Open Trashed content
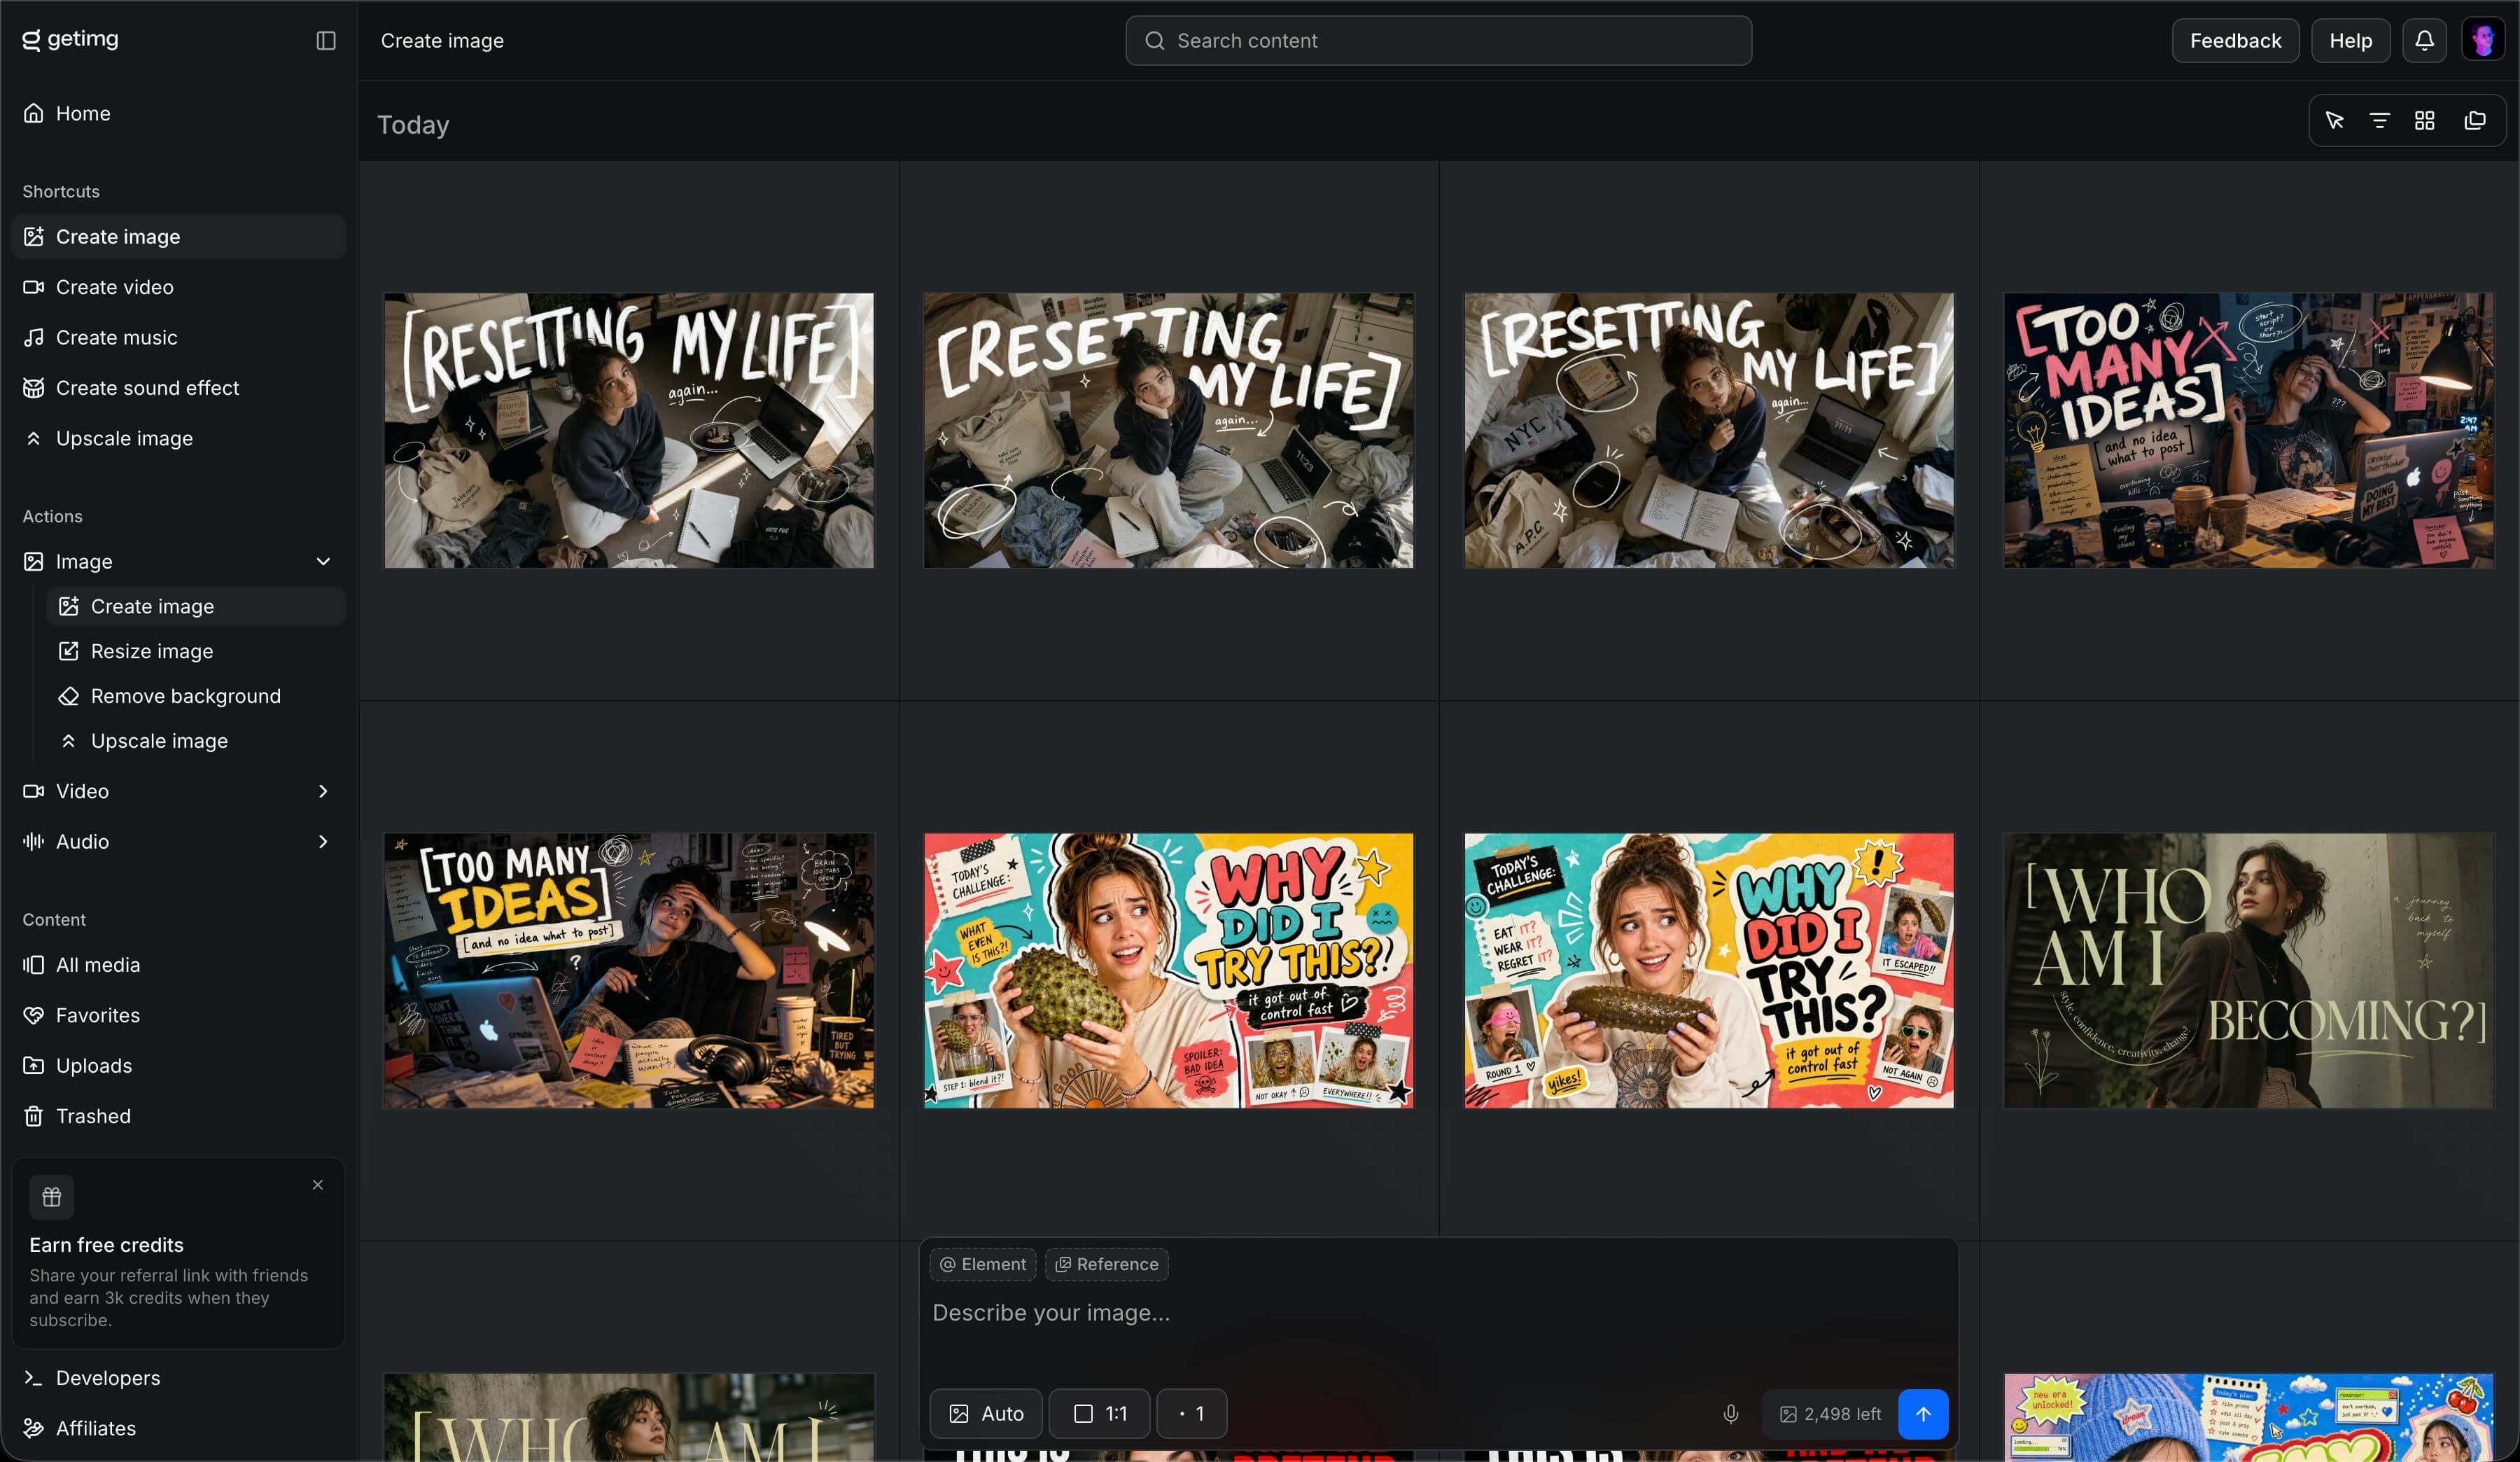 (179, 1116)
